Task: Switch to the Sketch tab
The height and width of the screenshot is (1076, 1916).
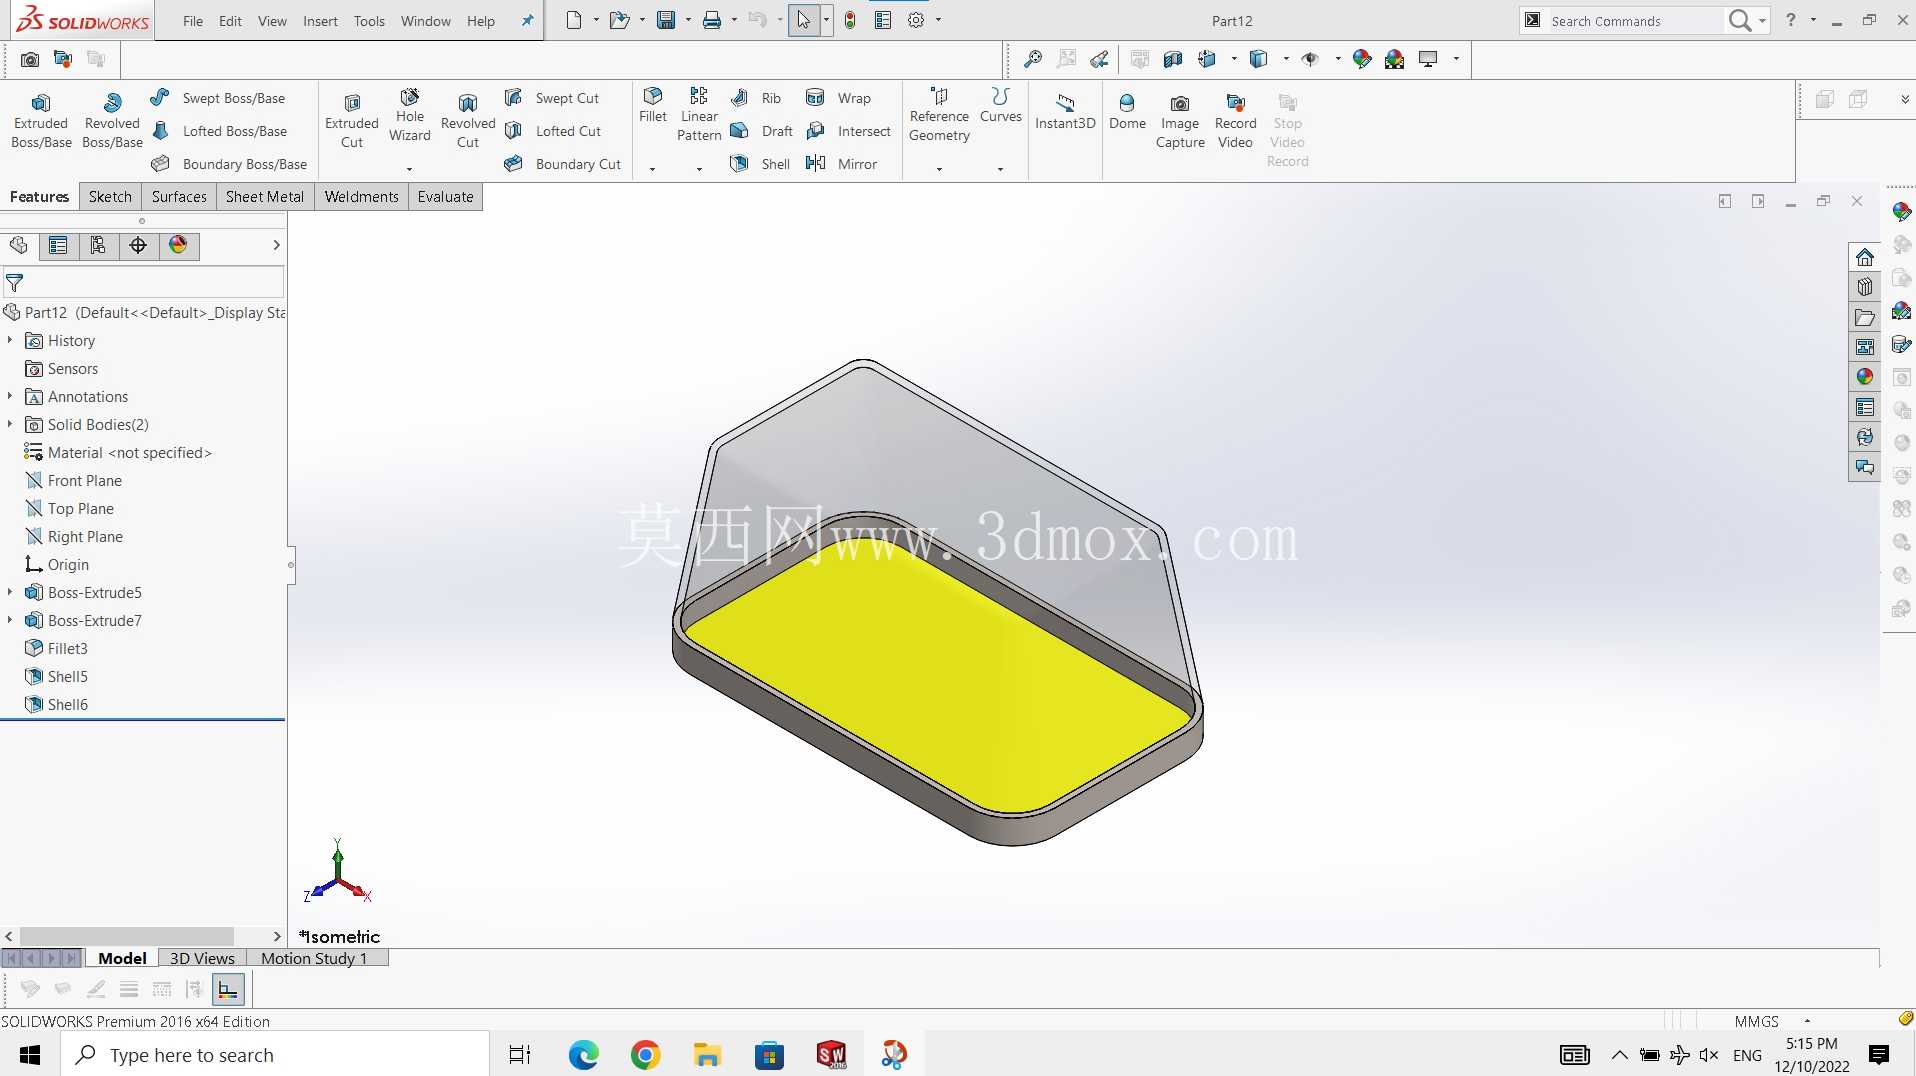Action: click(x=110, y=197)
